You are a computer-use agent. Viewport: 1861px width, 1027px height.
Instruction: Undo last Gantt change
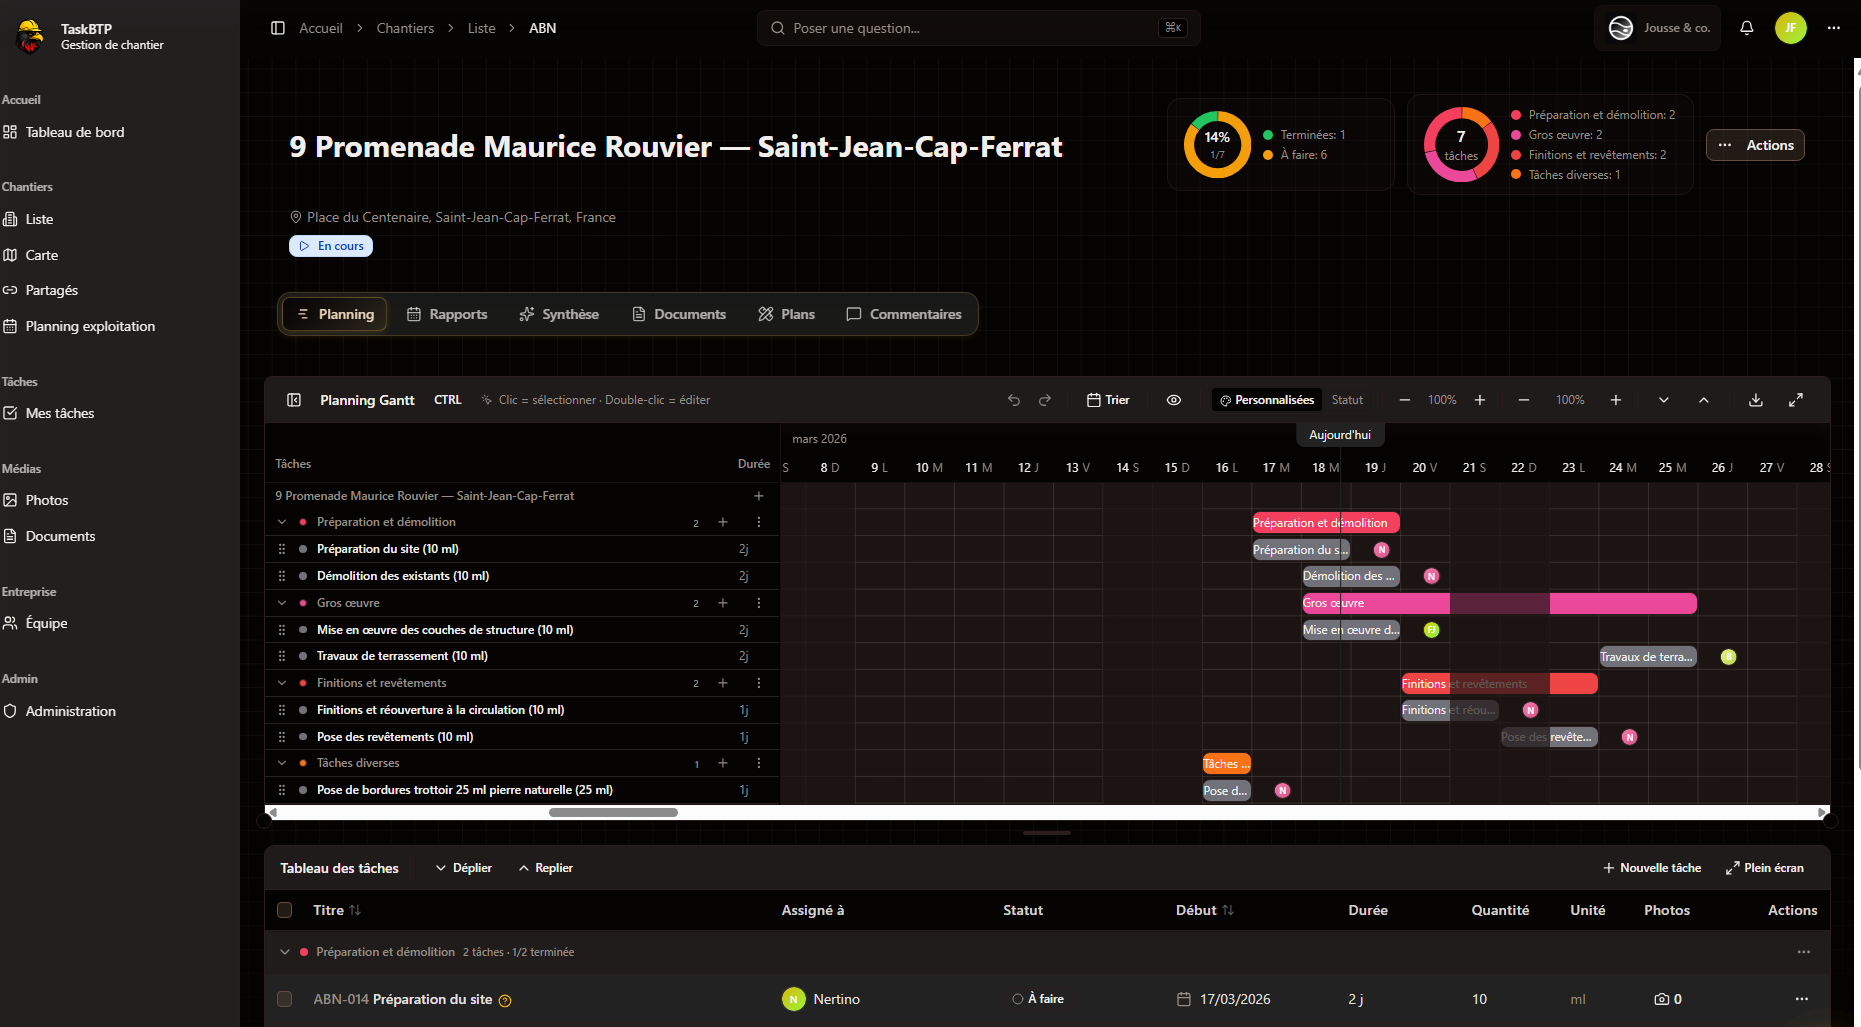pyautogui.click(x=1014, y=400)
